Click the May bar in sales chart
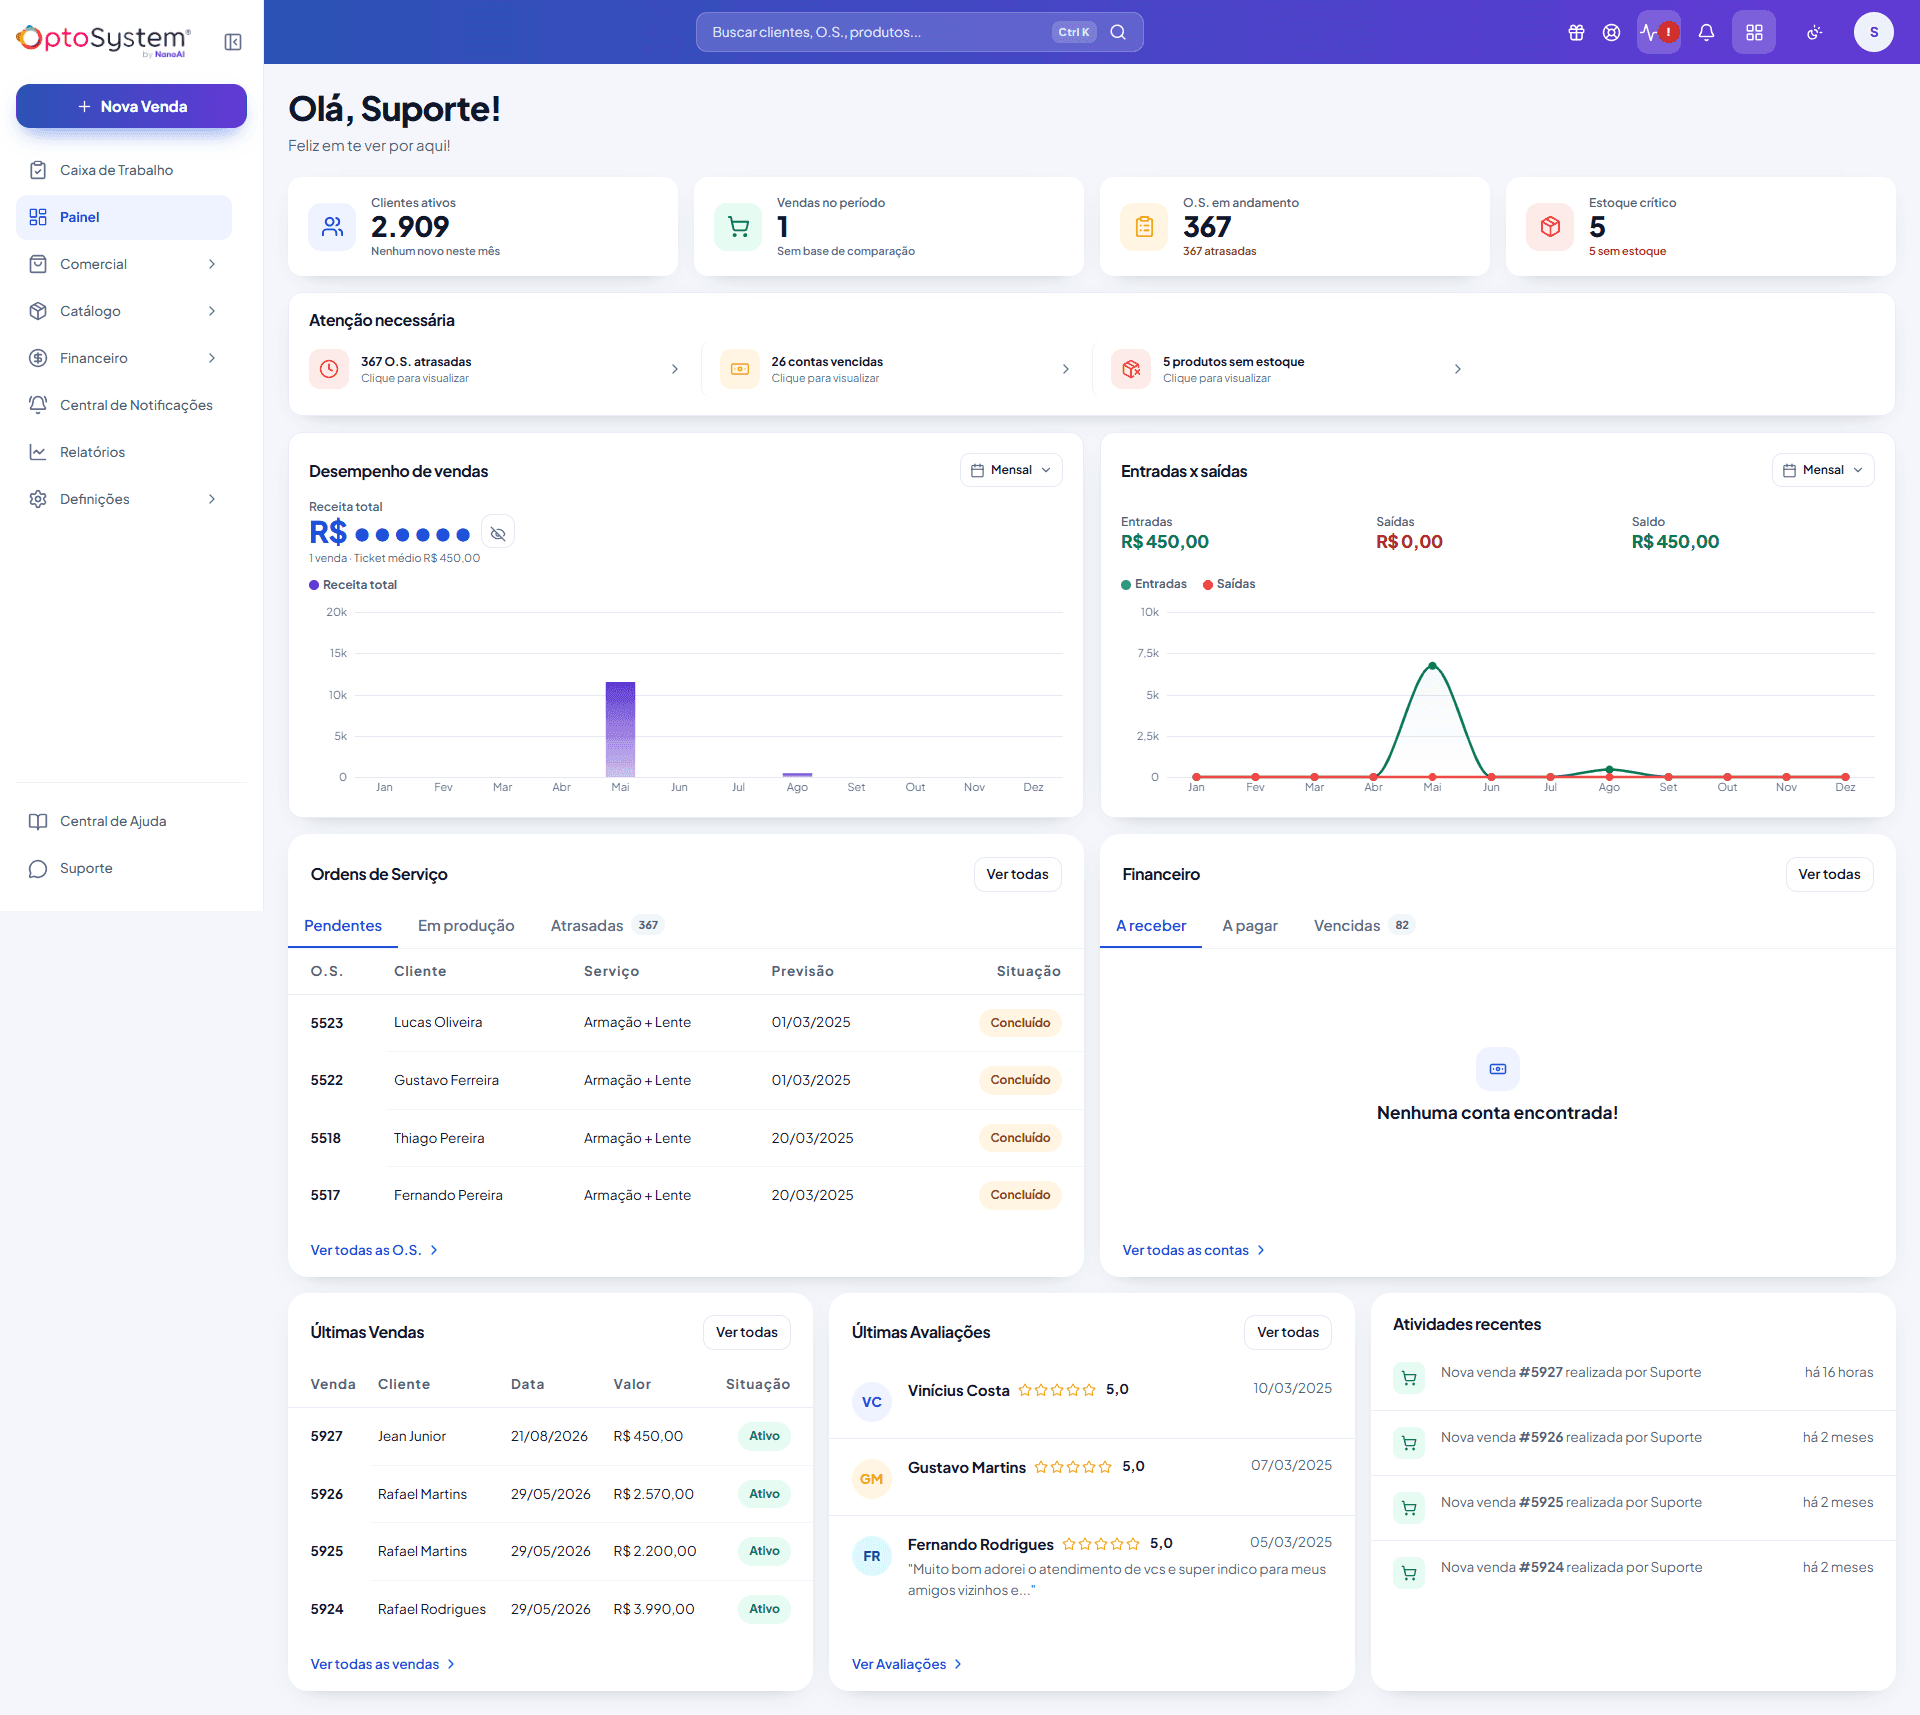This screenshot has height=1715, width=1920. (x=620, y=729)
